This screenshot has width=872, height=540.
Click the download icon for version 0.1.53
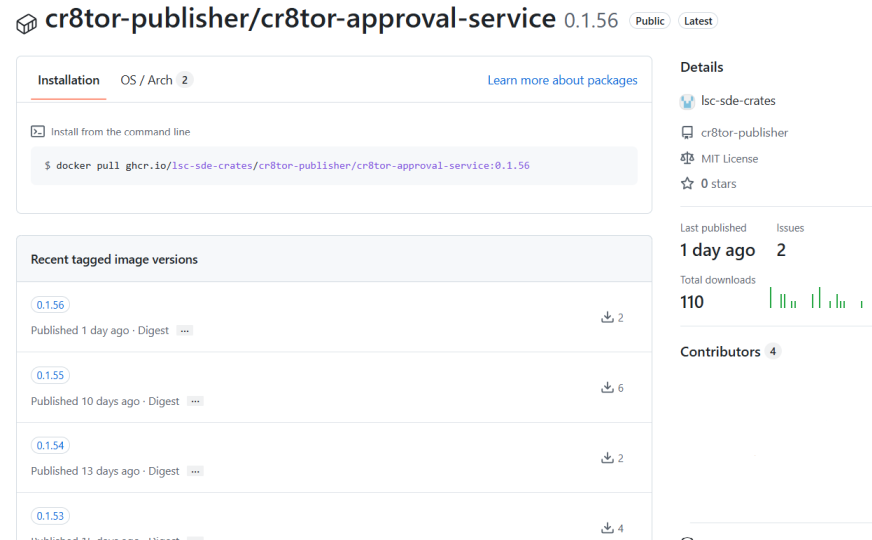tap(607, 528)
